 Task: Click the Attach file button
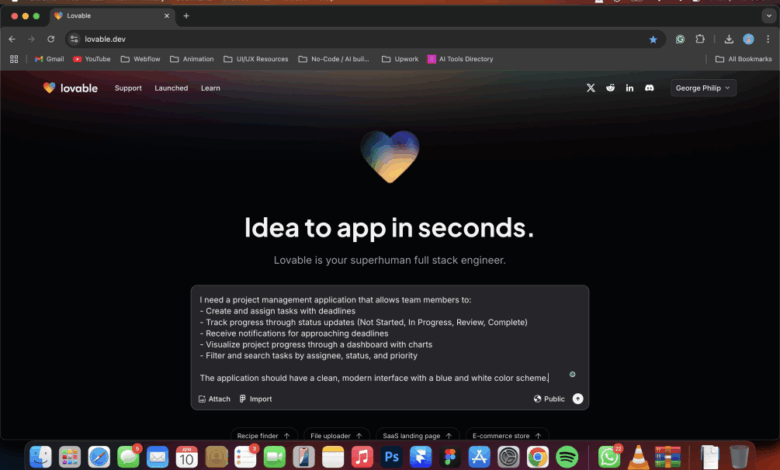214,399
